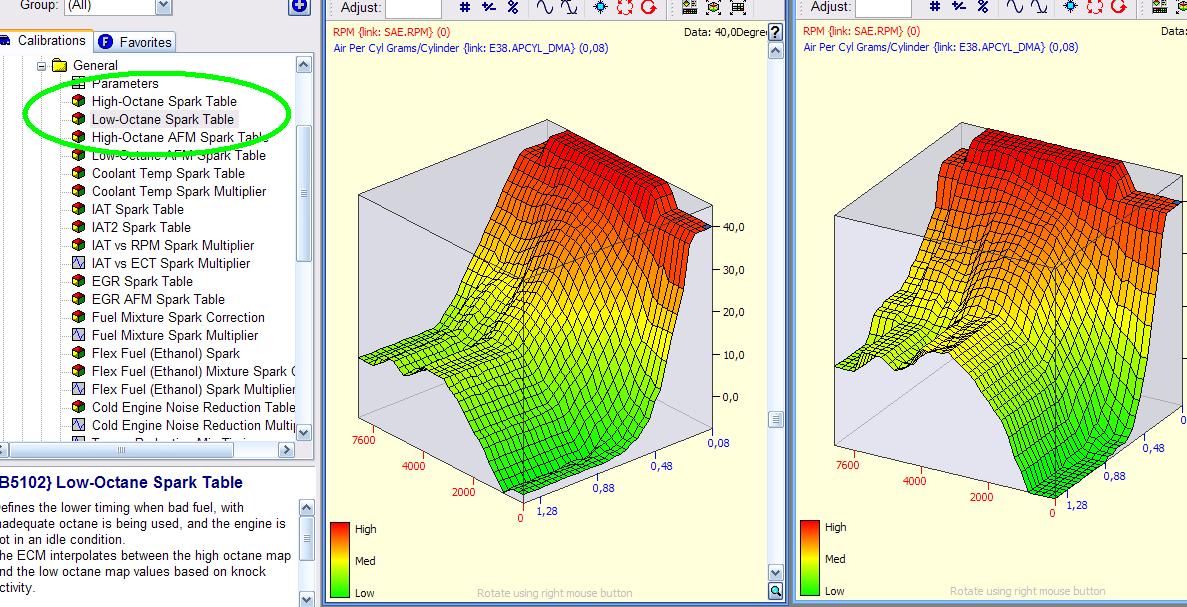
Task: Click the red dashed-square icon in right chart toolbar
Action: coord(1095,7)
